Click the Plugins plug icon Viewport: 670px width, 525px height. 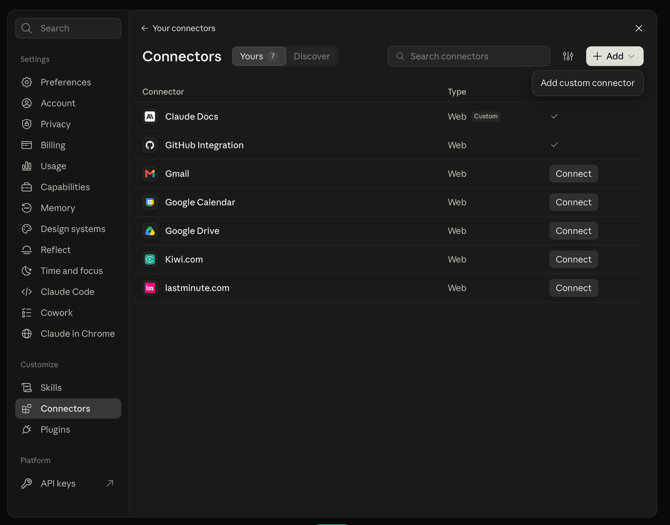click(26, 429)
